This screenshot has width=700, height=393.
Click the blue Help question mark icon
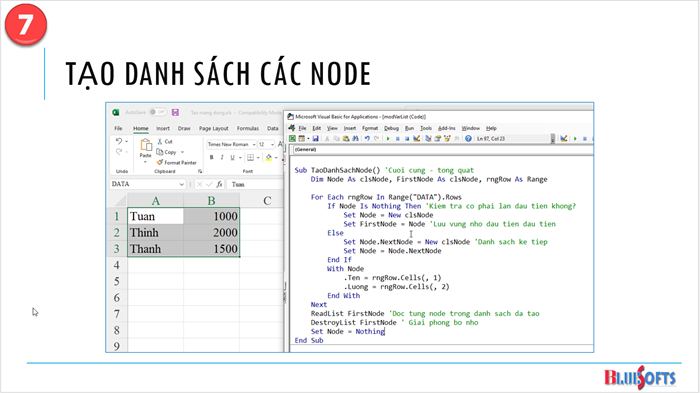coord(468,138)
